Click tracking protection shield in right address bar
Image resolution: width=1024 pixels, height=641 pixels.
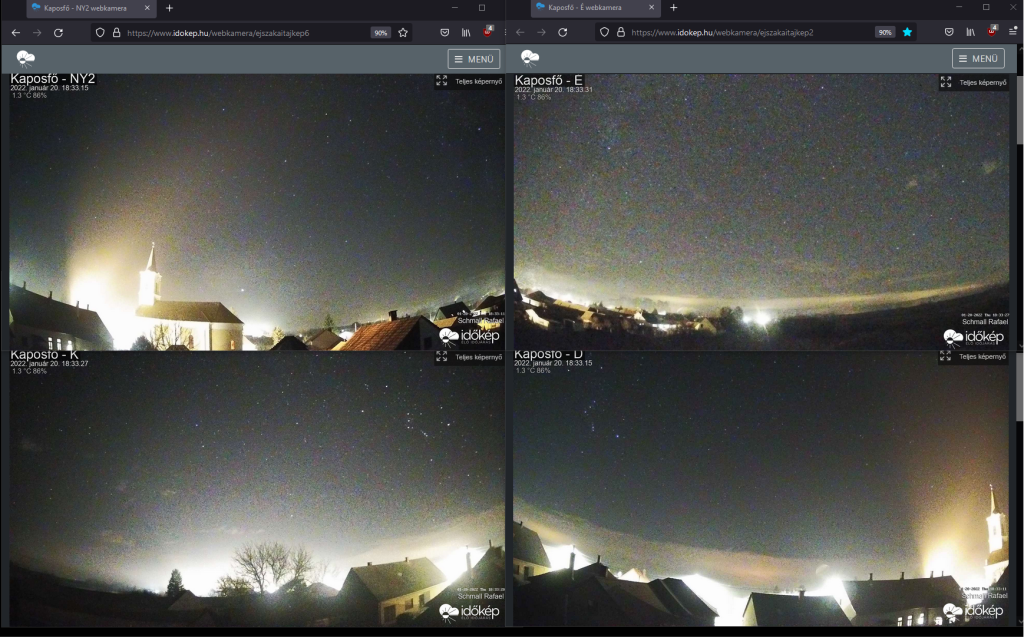[604, 32]
